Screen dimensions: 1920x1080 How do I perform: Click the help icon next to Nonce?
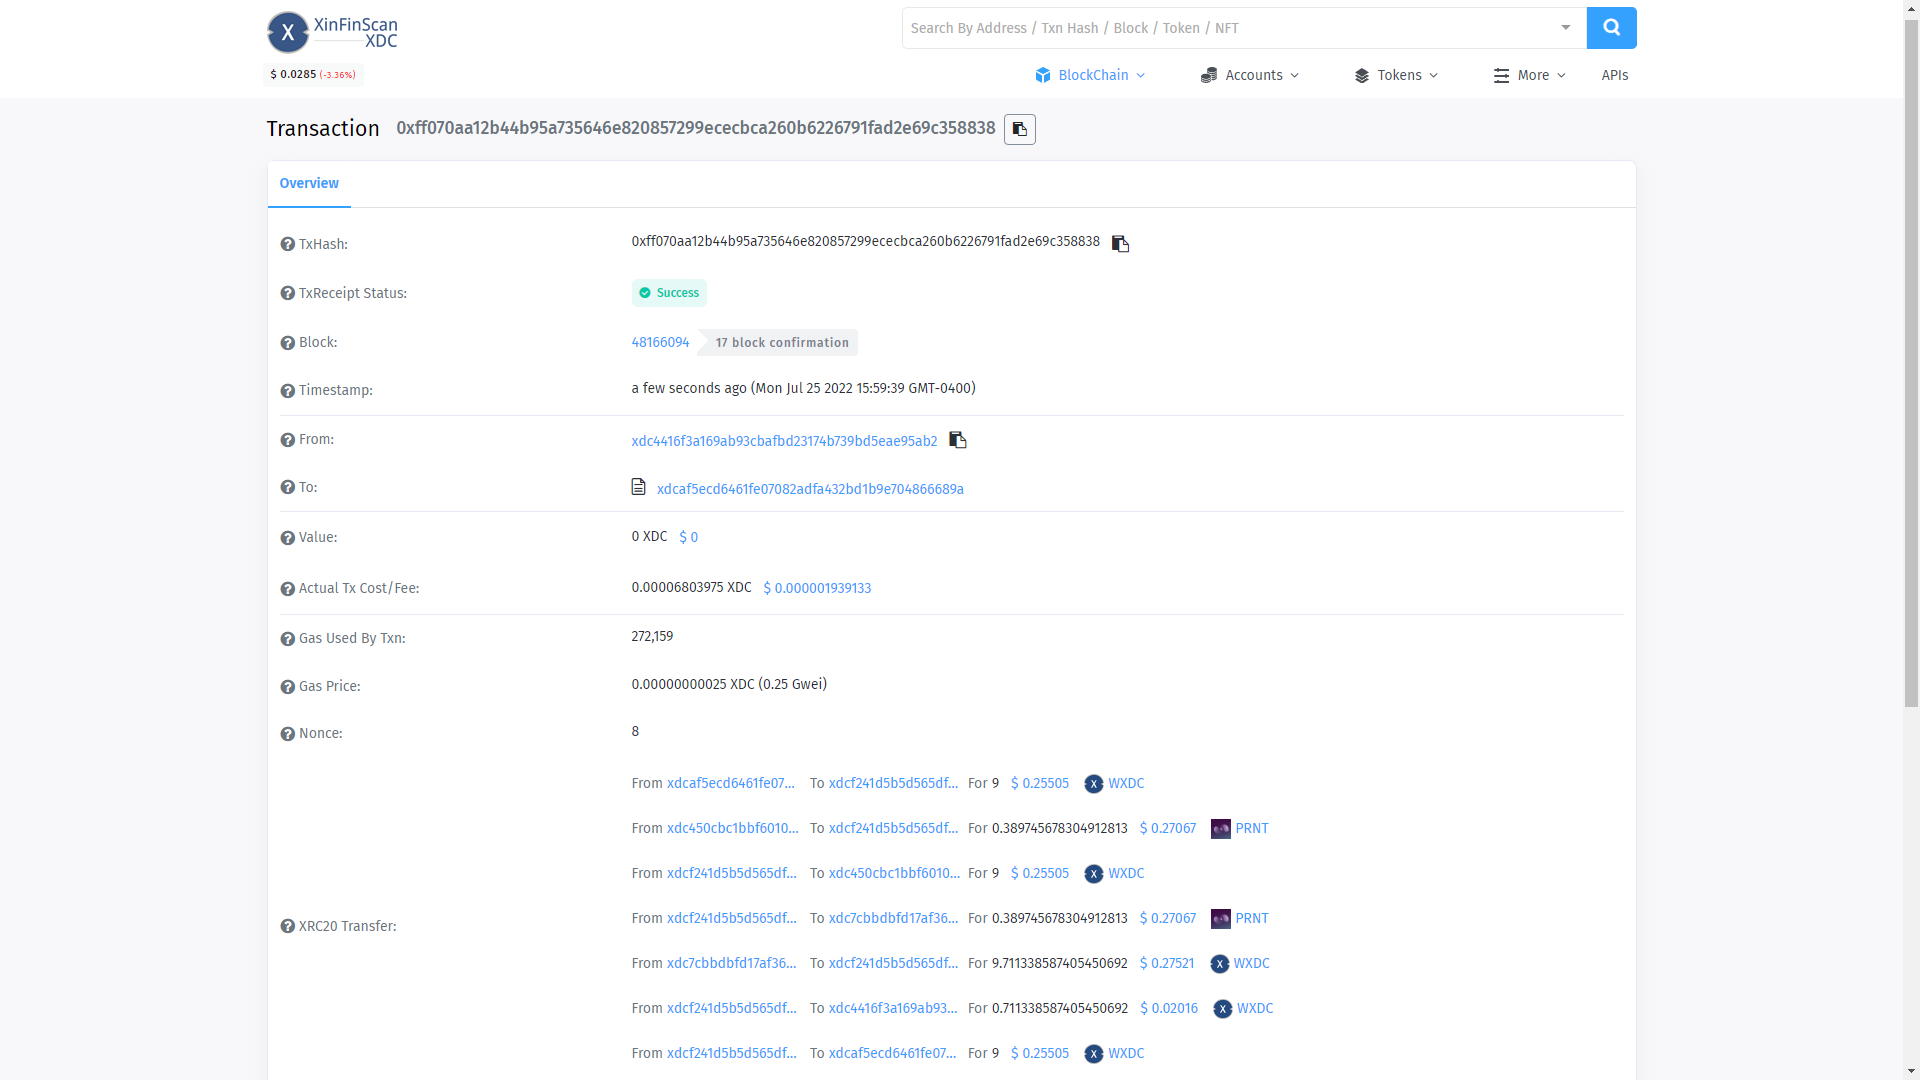click(287, 734)
